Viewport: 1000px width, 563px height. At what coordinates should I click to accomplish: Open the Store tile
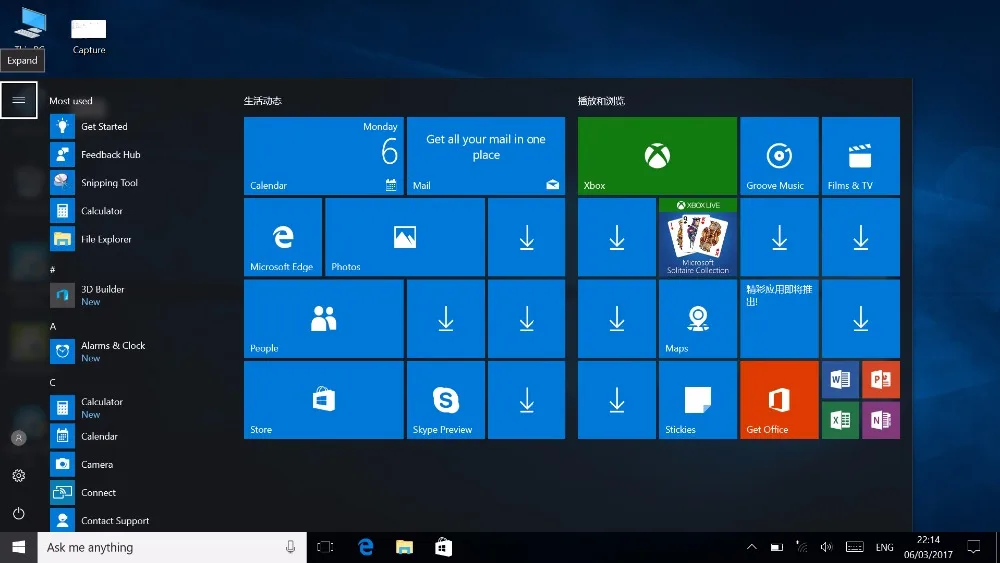click(x=323, y=400)
